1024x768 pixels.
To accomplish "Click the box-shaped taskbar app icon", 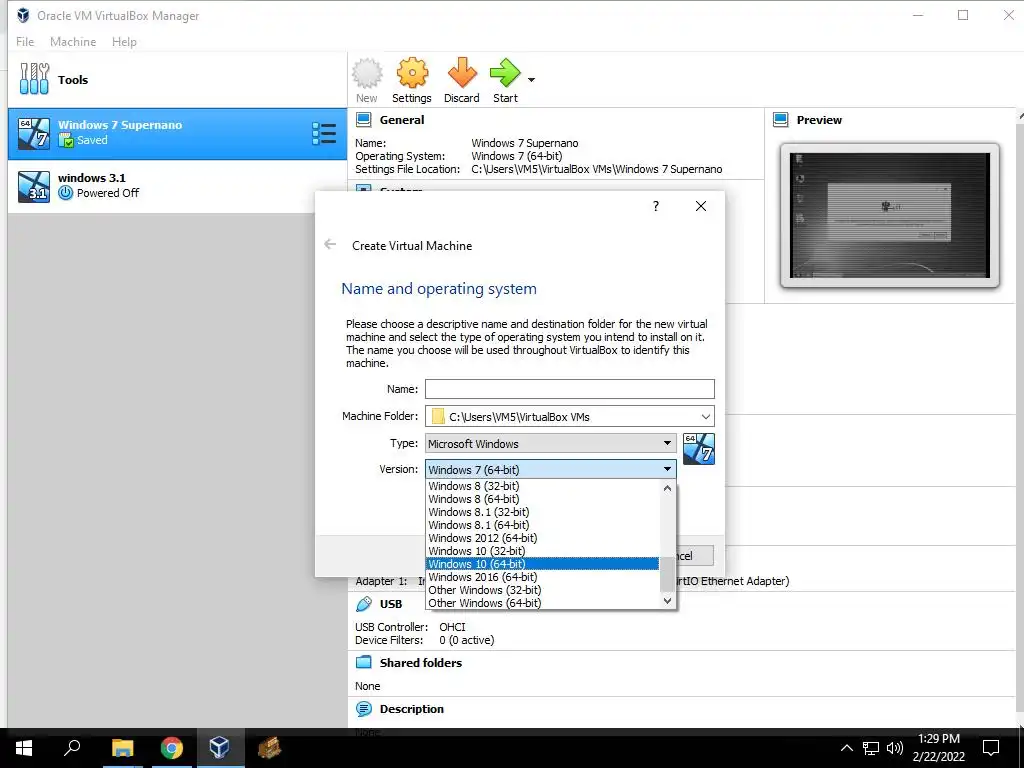I will (x=268, y=748).
